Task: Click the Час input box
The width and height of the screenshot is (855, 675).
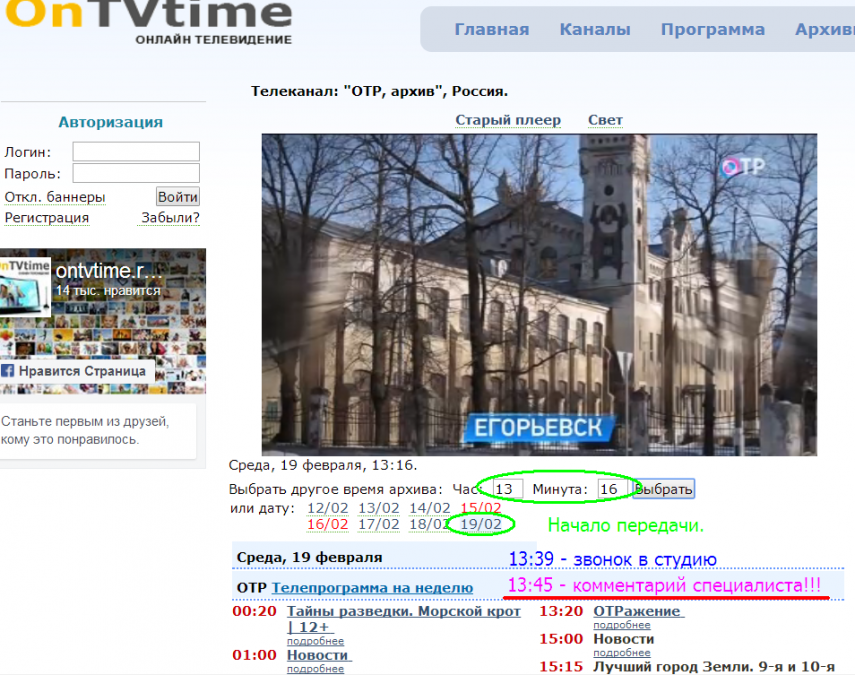Action: pyautogui.click(x=508, y=489)
